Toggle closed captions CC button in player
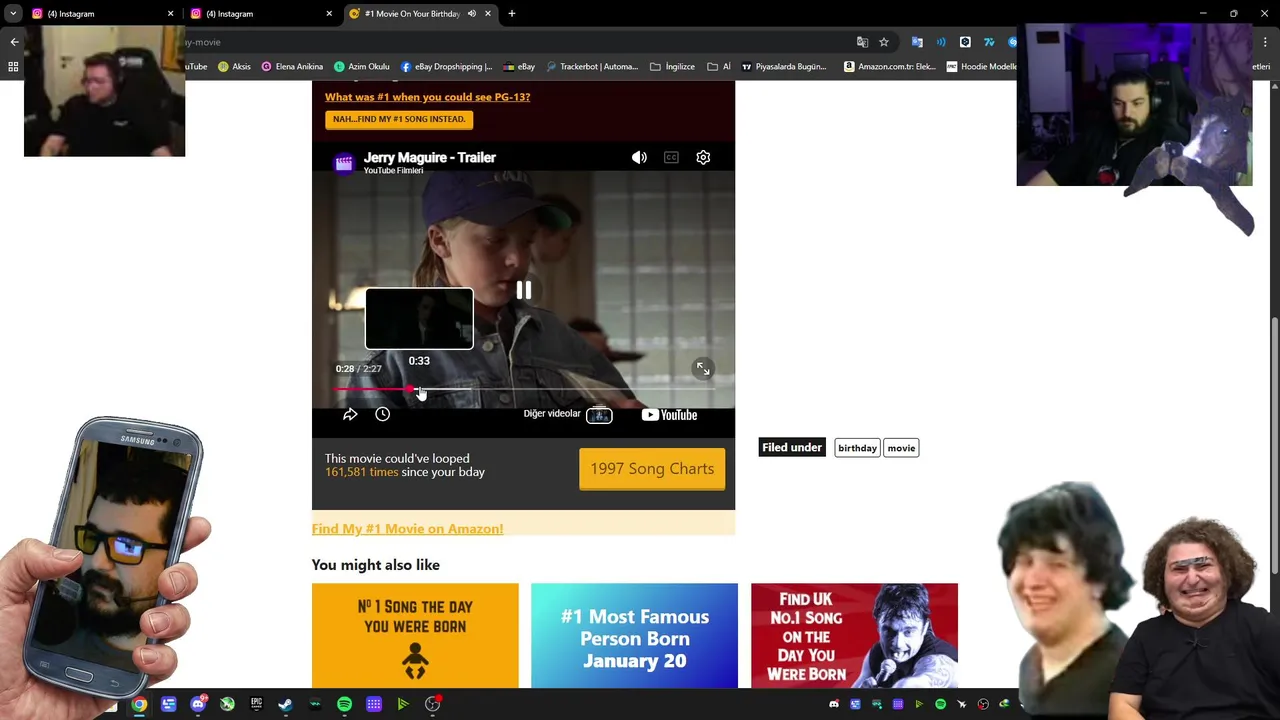Viewport: 1280px width, 720px height. (671, 157)
